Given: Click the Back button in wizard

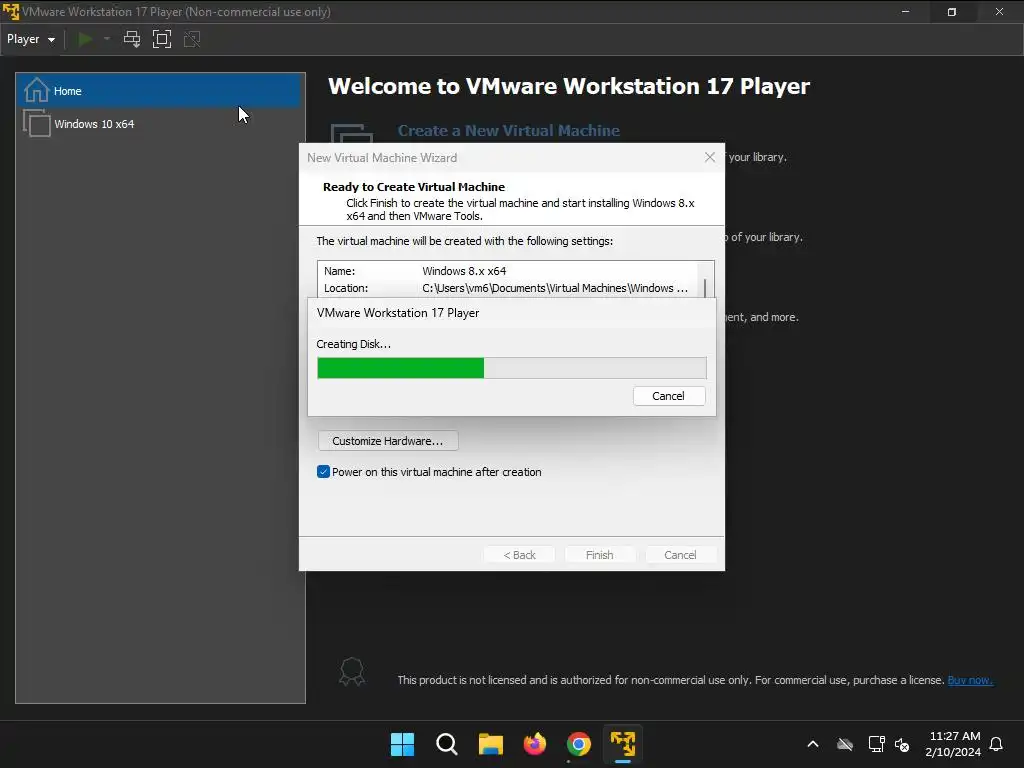Looking at the screenshot, I should (519, 554).
